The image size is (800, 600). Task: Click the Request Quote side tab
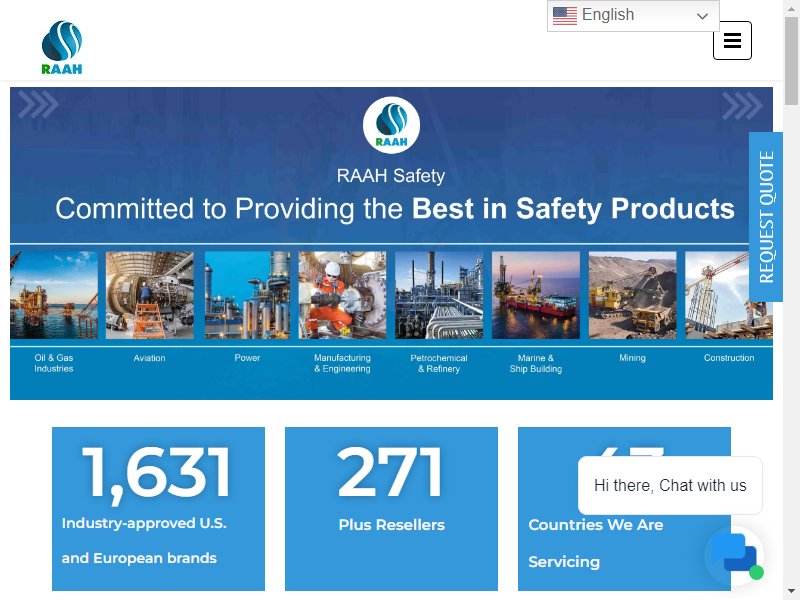click(766, 217)
